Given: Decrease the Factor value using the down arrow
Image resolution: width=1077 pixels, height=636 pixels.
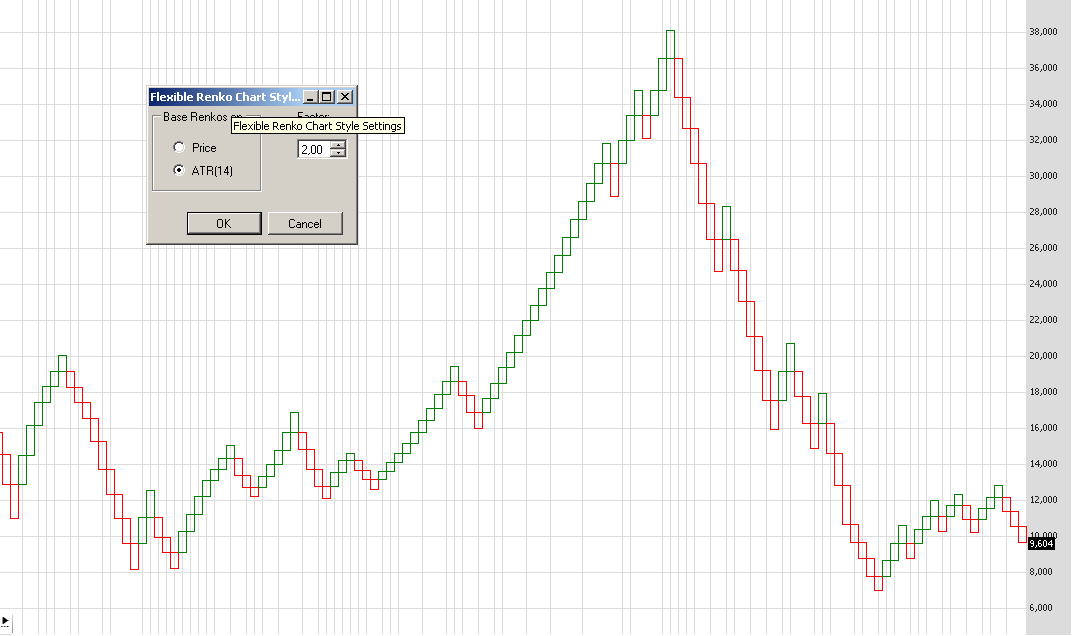Looking at the screenshot, I should coord(338,153).
